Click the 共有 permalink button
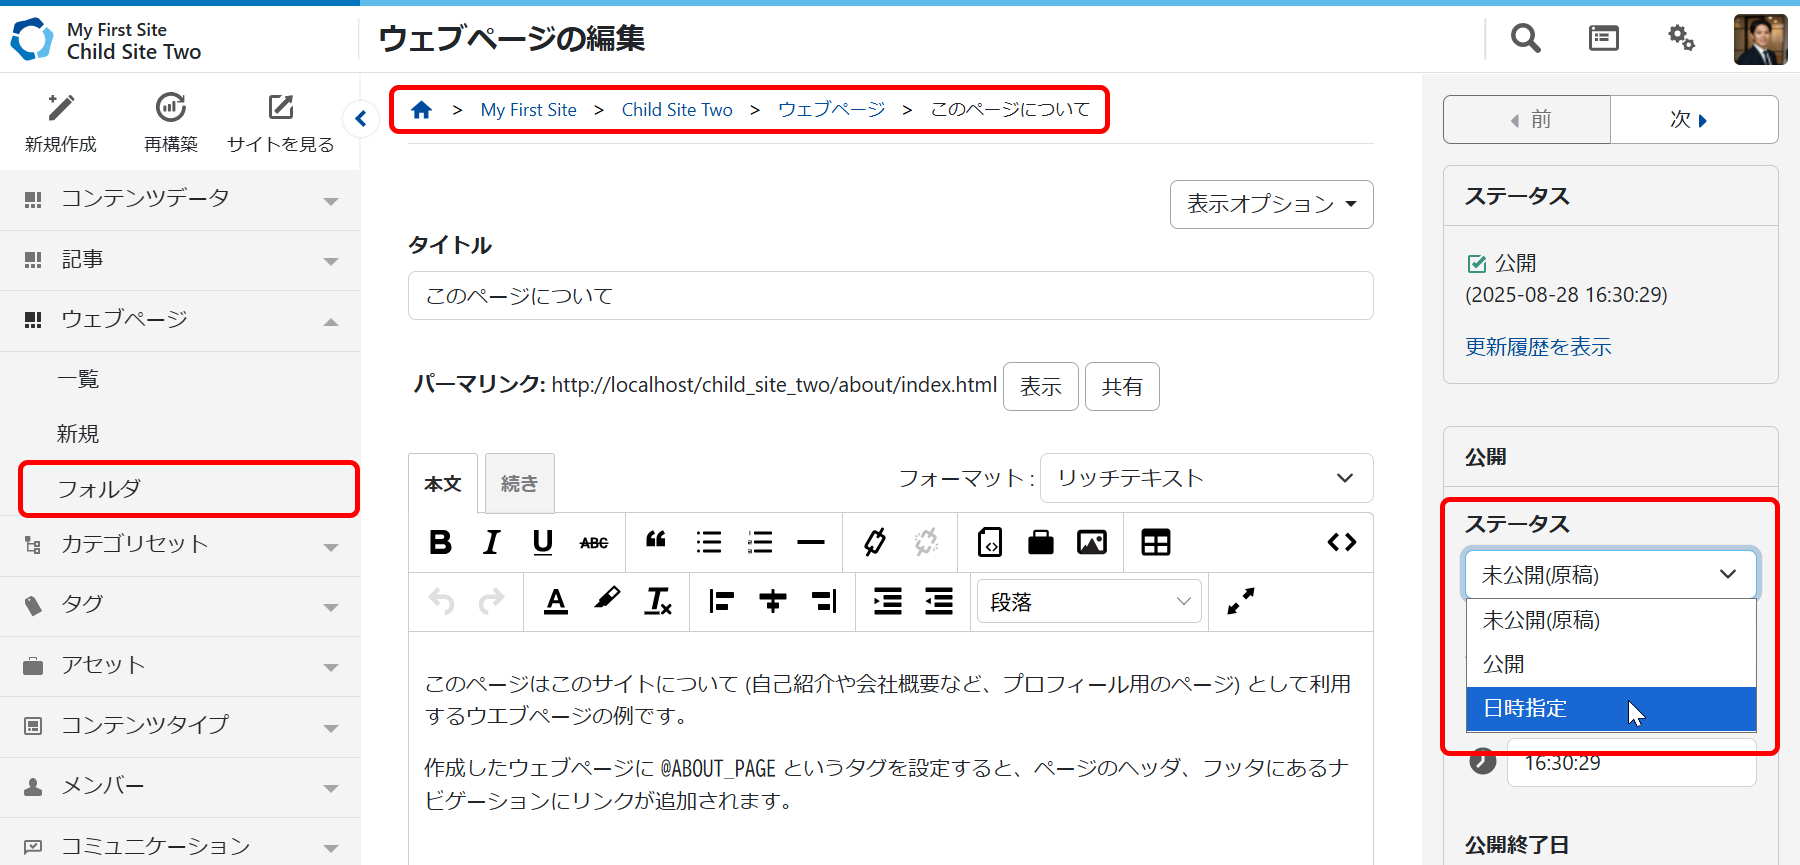1800x865 pixels. pyautogui.click(x=1122, y=387)
